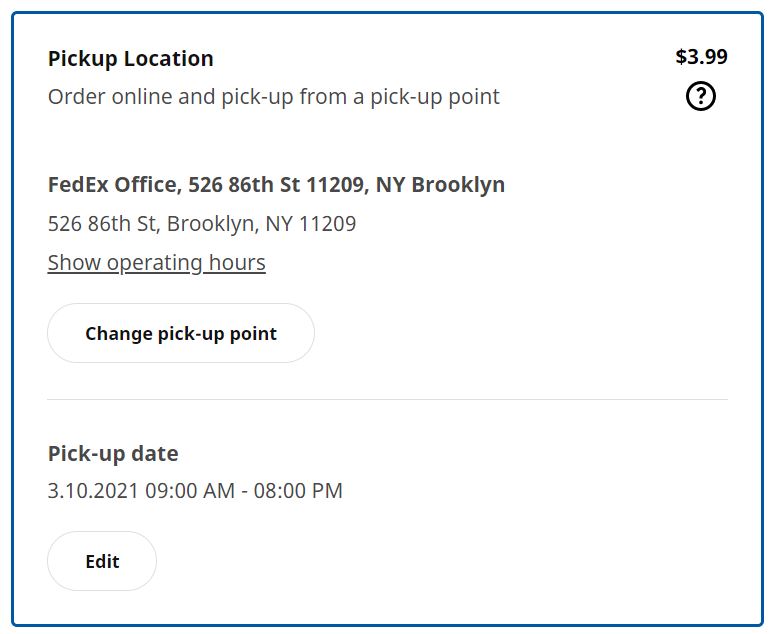Click the Change pick-up point button
The height and width of the screenshot is (634, 772).
pos(181,333)
